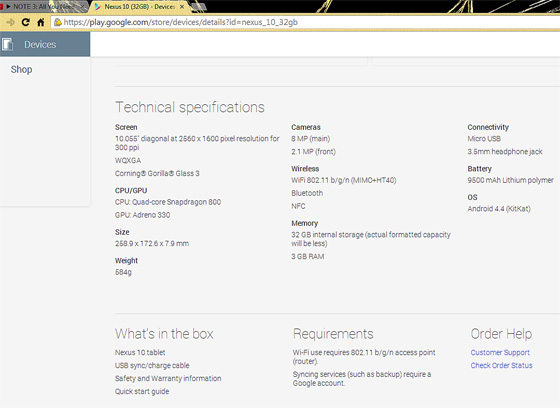Click the Requirements heading
Image resolution: width=560 pixels, height=408 pixels.
[x=333, y=334]
